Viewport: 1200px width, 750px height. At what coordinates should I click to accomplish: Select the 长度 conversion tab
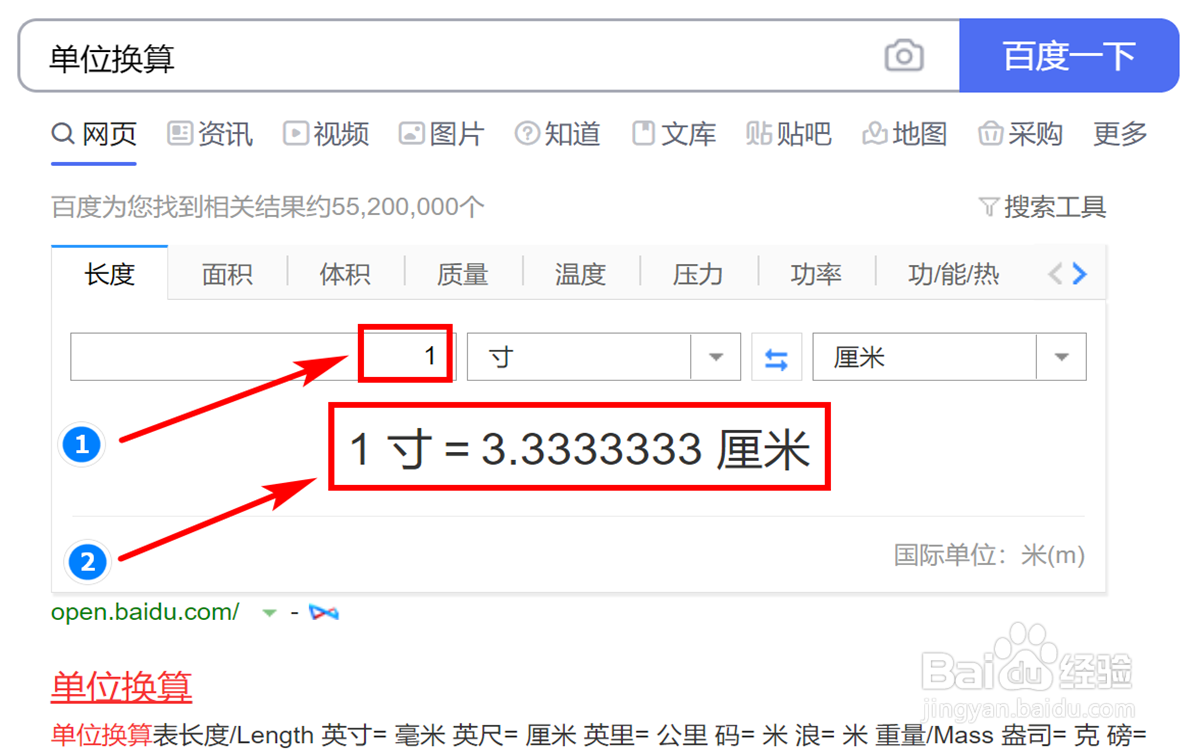(x=110, y=273)
